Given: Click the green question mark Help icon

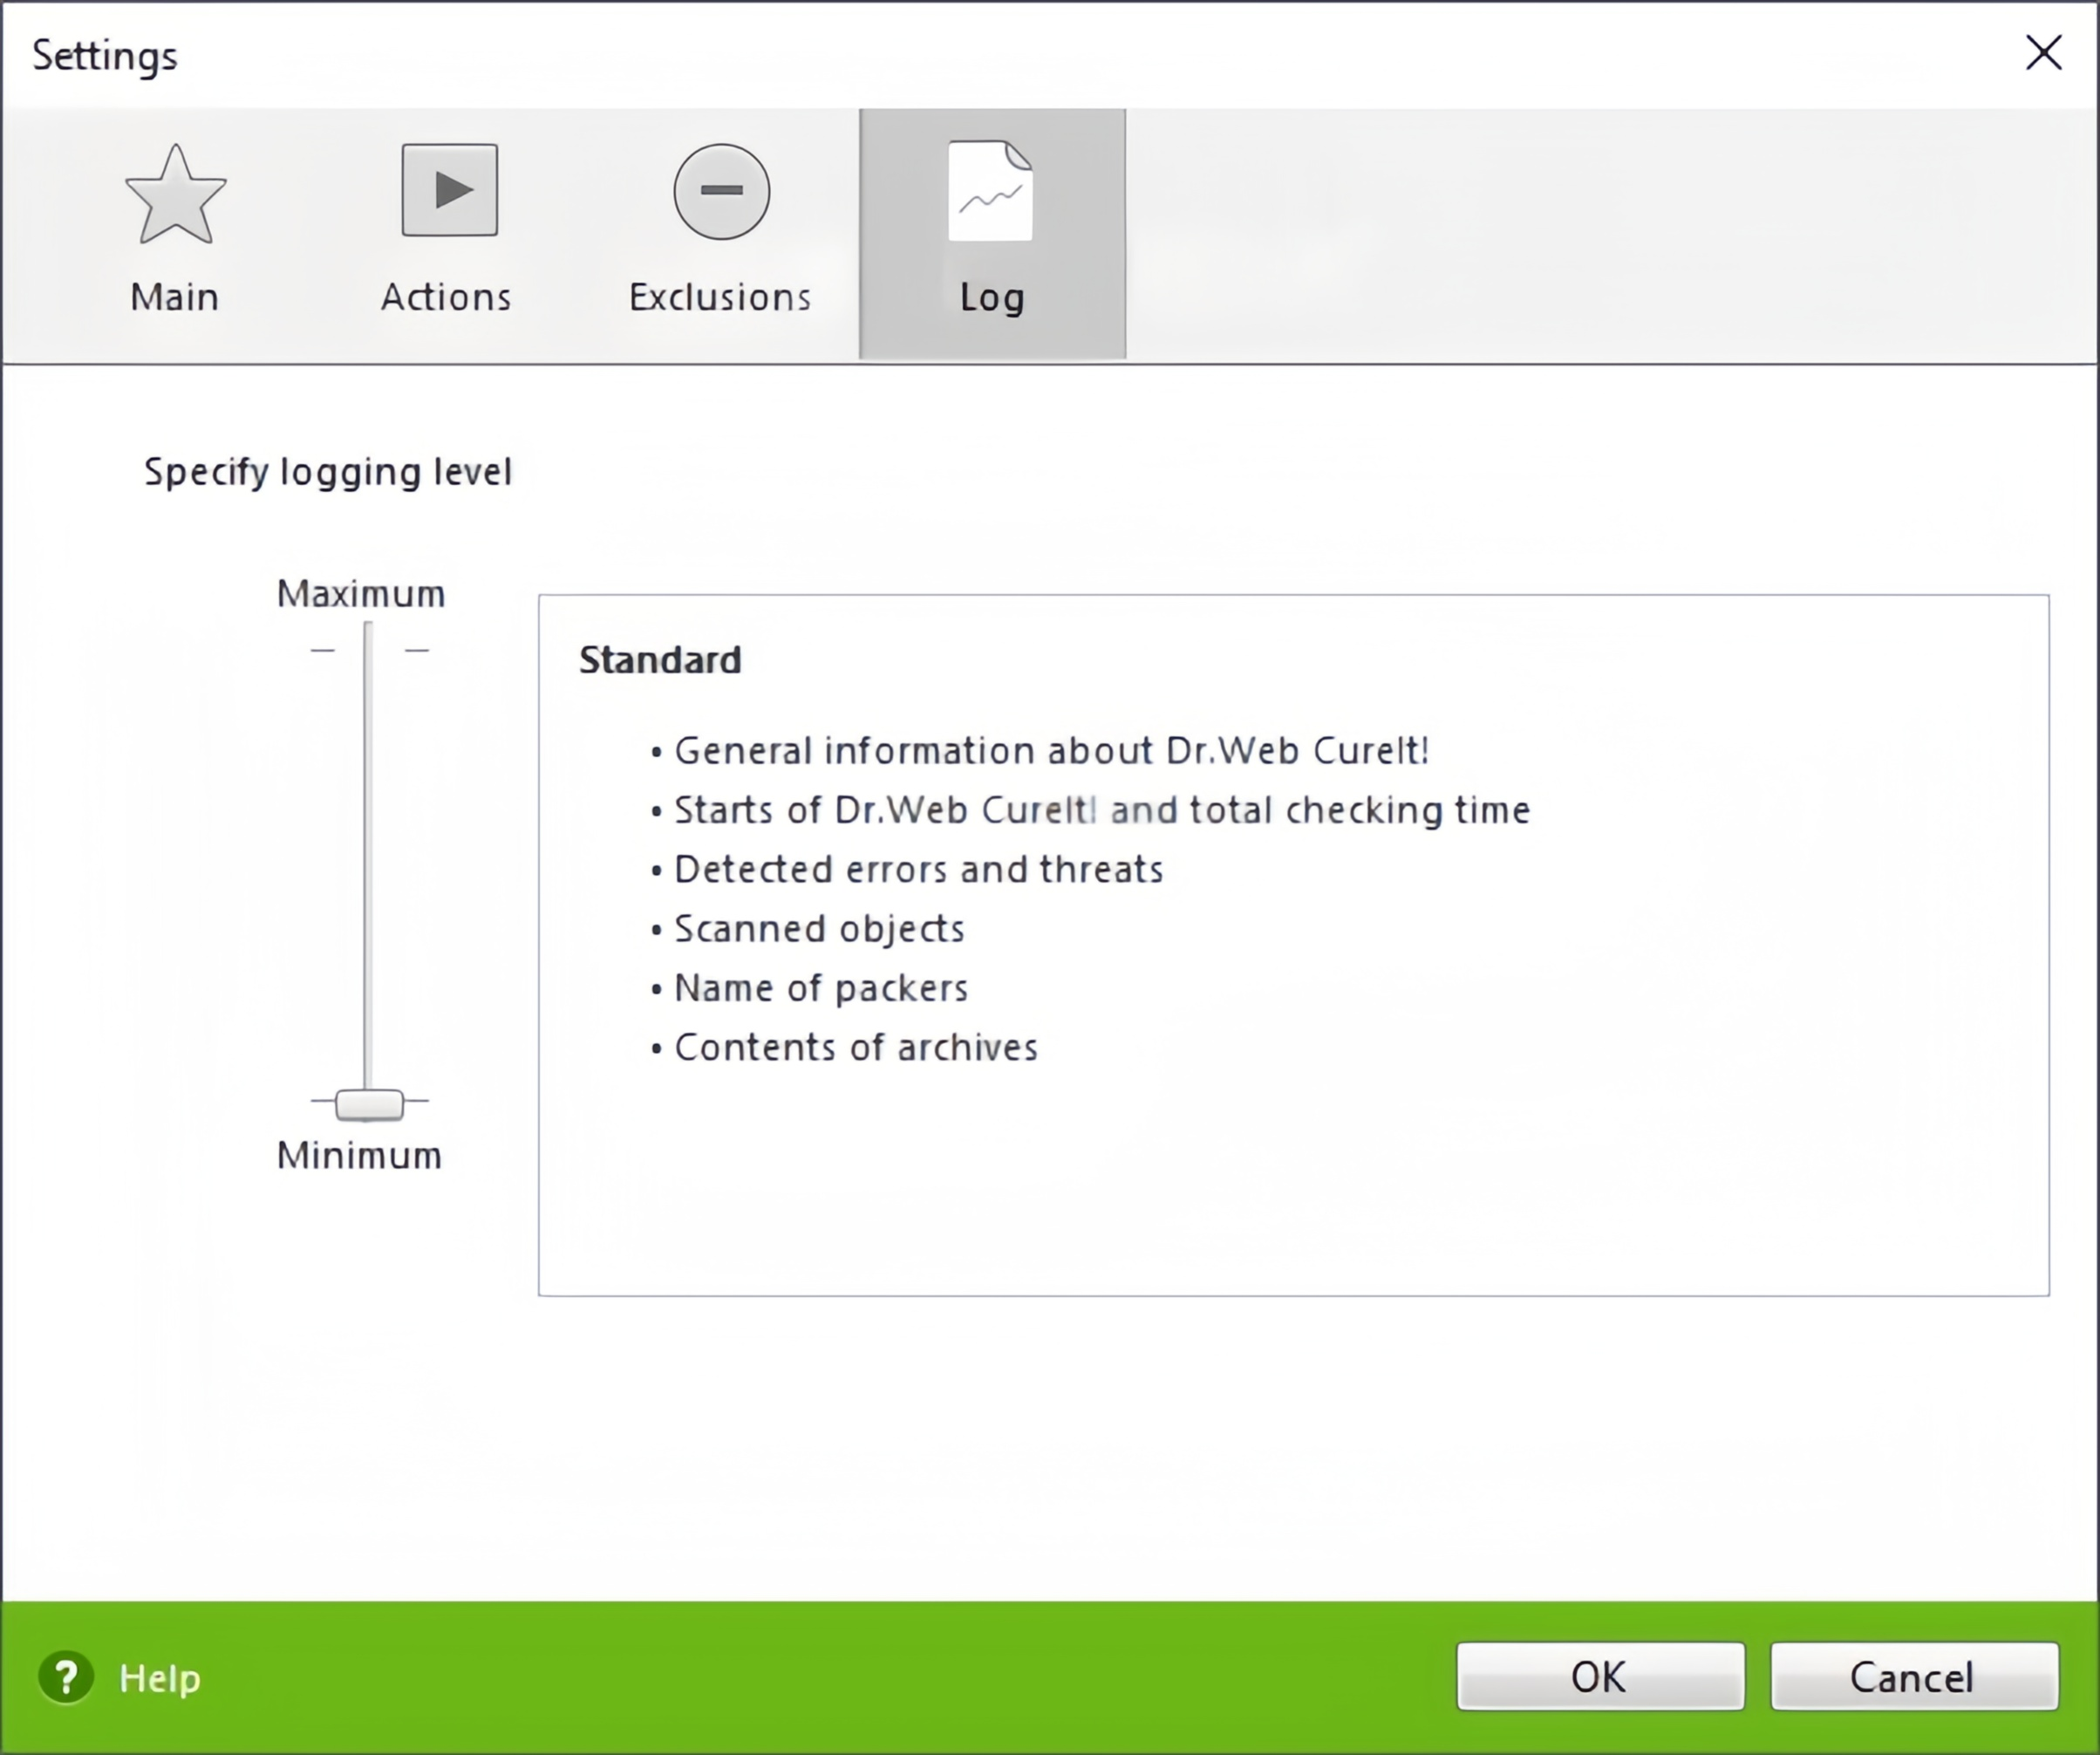Looking at the screenshot, I should [66, 1677].
